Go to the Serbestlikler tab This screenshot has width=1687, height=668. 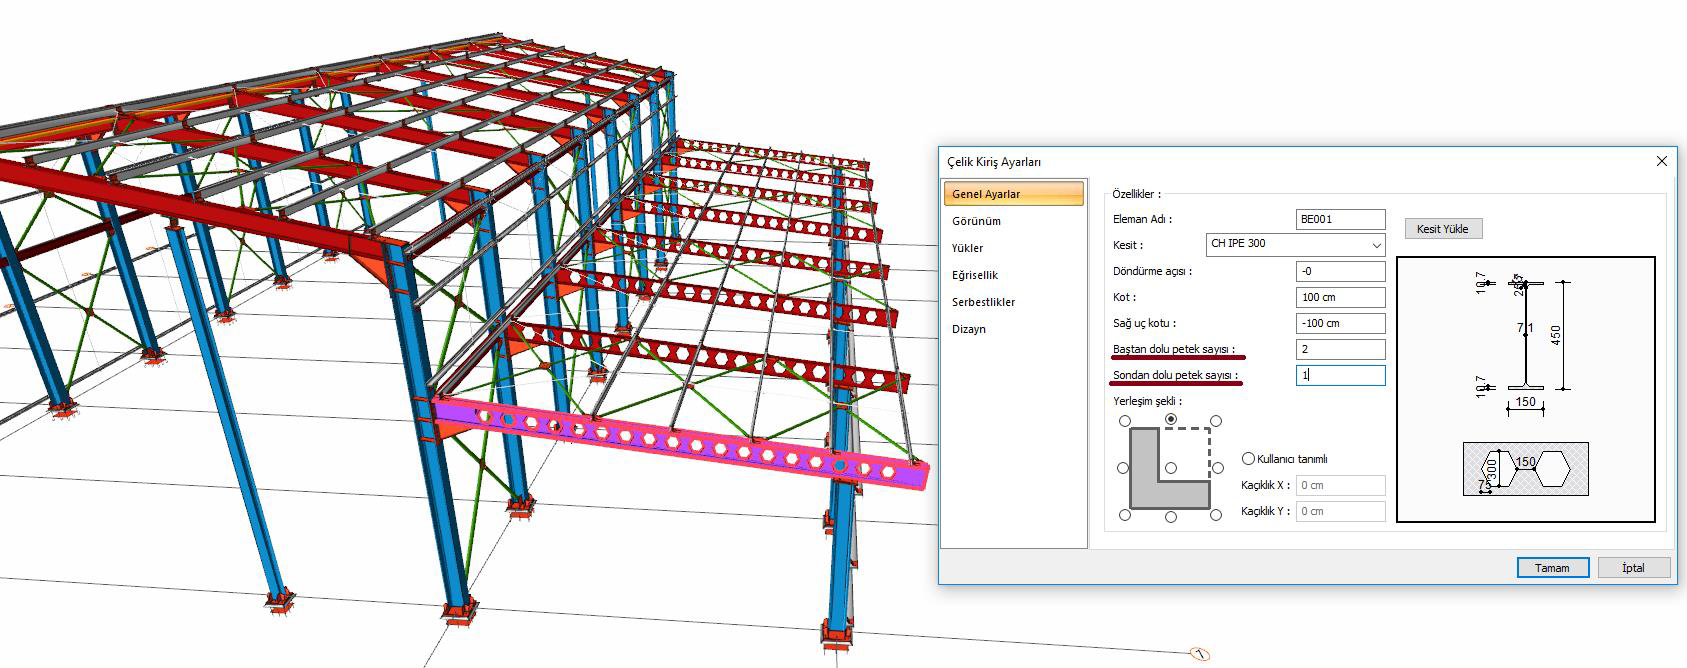(x=983, y=302)
